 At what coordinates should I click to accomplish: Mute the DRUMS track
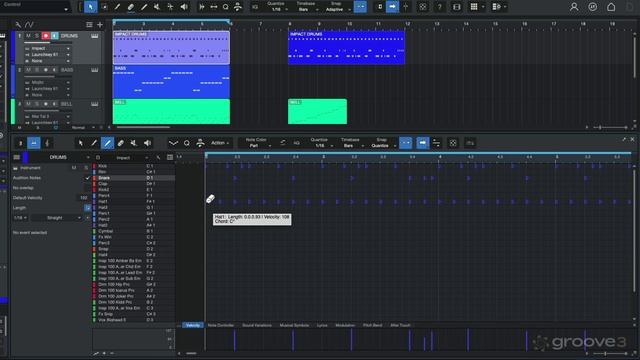pyautogui.click(x=28, y=36)
